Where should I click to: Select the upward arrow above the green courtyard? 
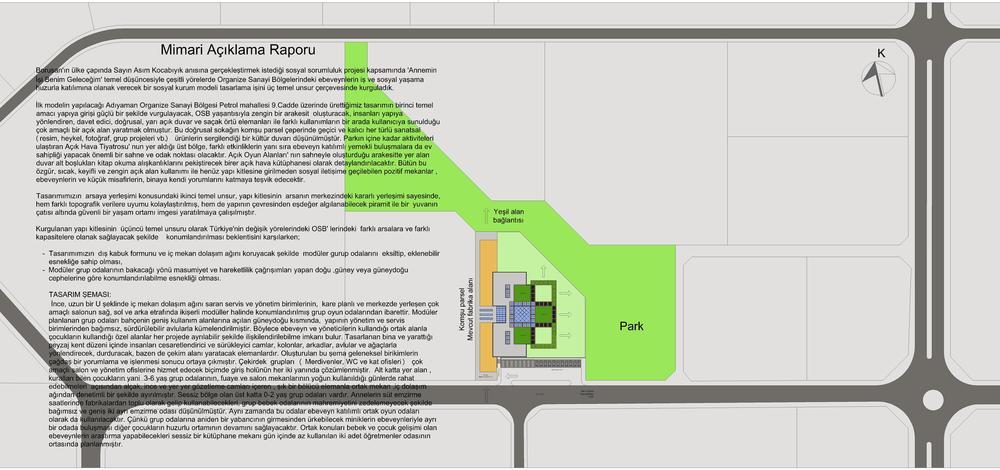click(543, 272)
